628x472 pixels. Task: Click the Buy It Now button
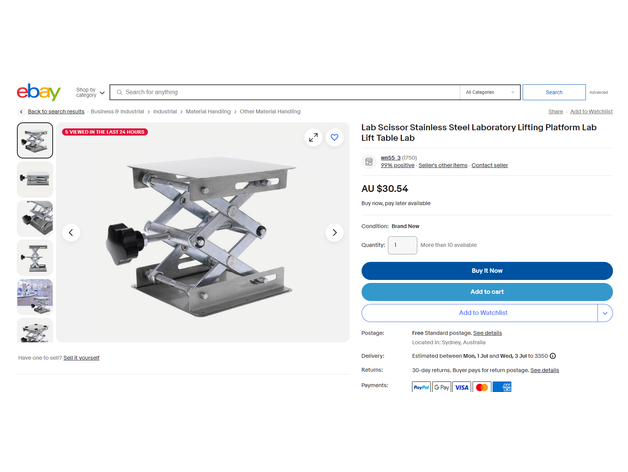click(486, 271)
